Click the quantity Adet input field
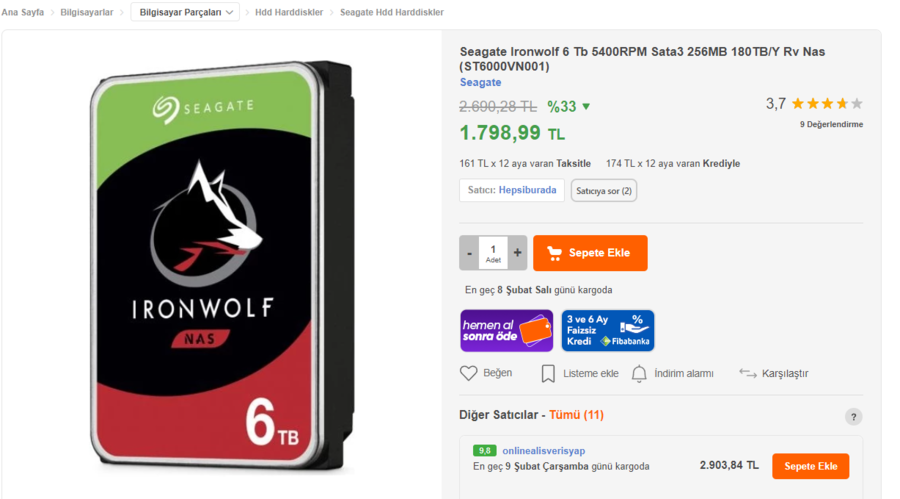Screen dimensions: 900x499 (493, 253)
